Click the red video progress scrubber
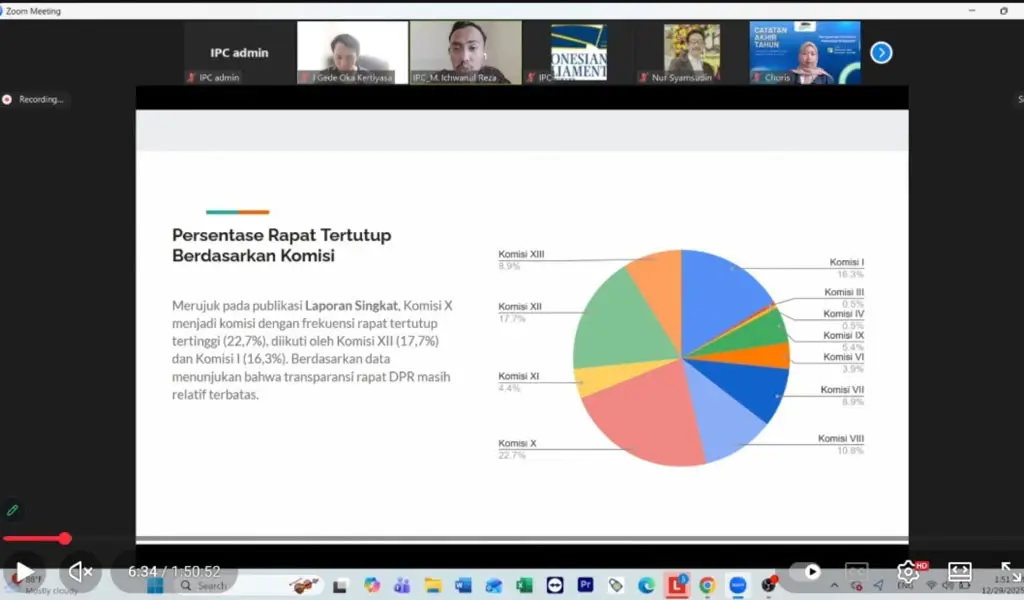This screenshot has height=600, width=1024. (65, 538)
